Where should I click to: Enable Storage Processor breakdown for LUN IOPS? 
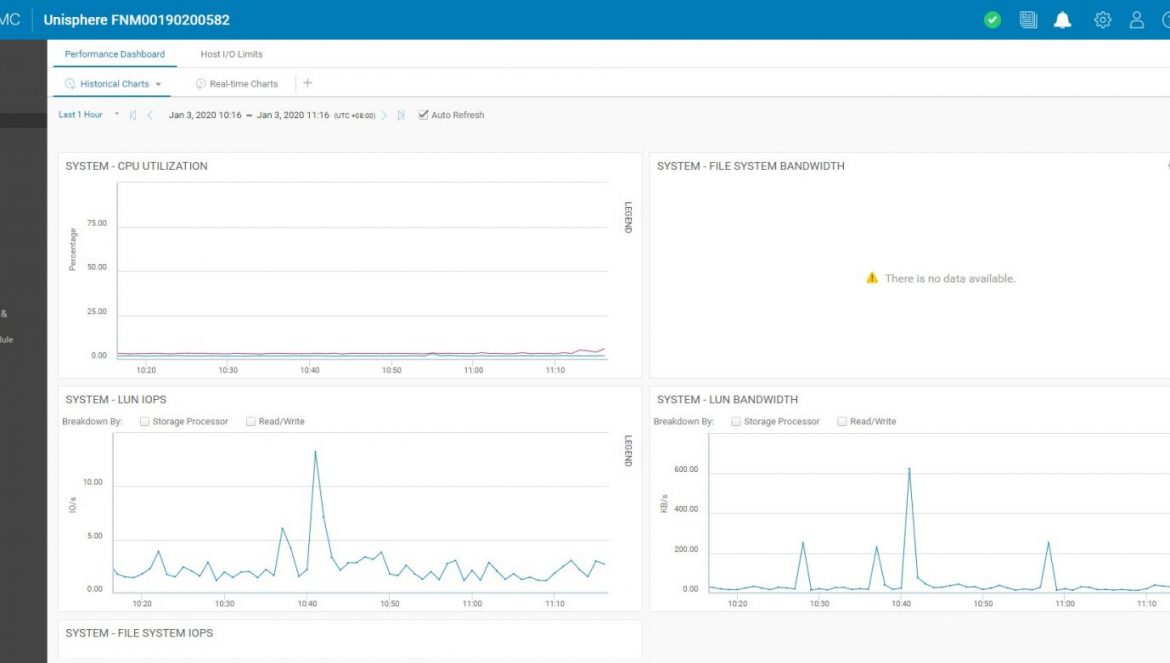point(144,421)
